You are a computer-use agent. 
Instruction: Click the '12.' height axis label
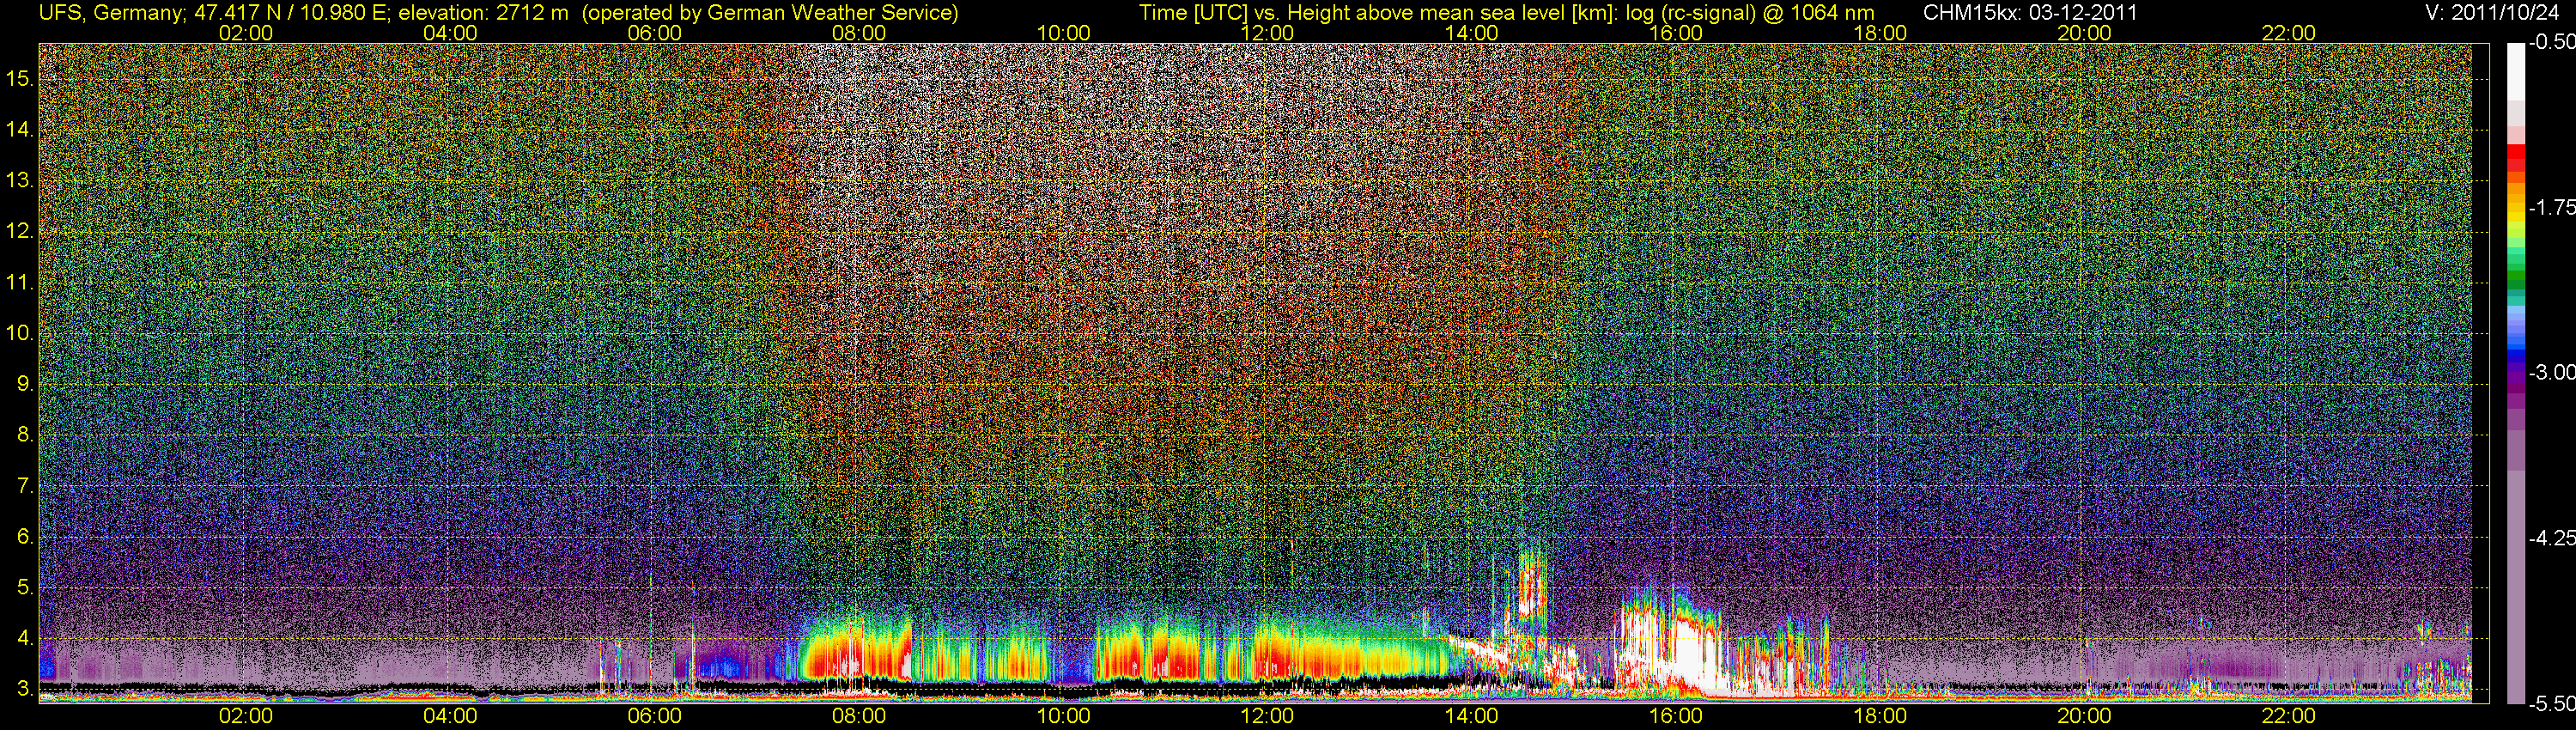20,232
